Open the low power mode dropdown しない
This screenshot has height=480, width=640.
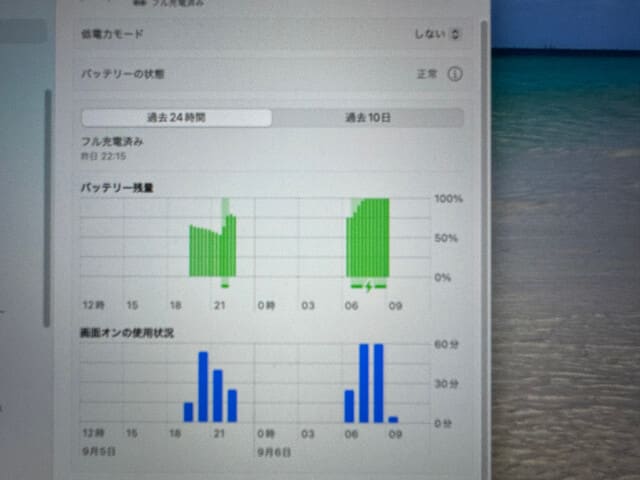point(438,34)
